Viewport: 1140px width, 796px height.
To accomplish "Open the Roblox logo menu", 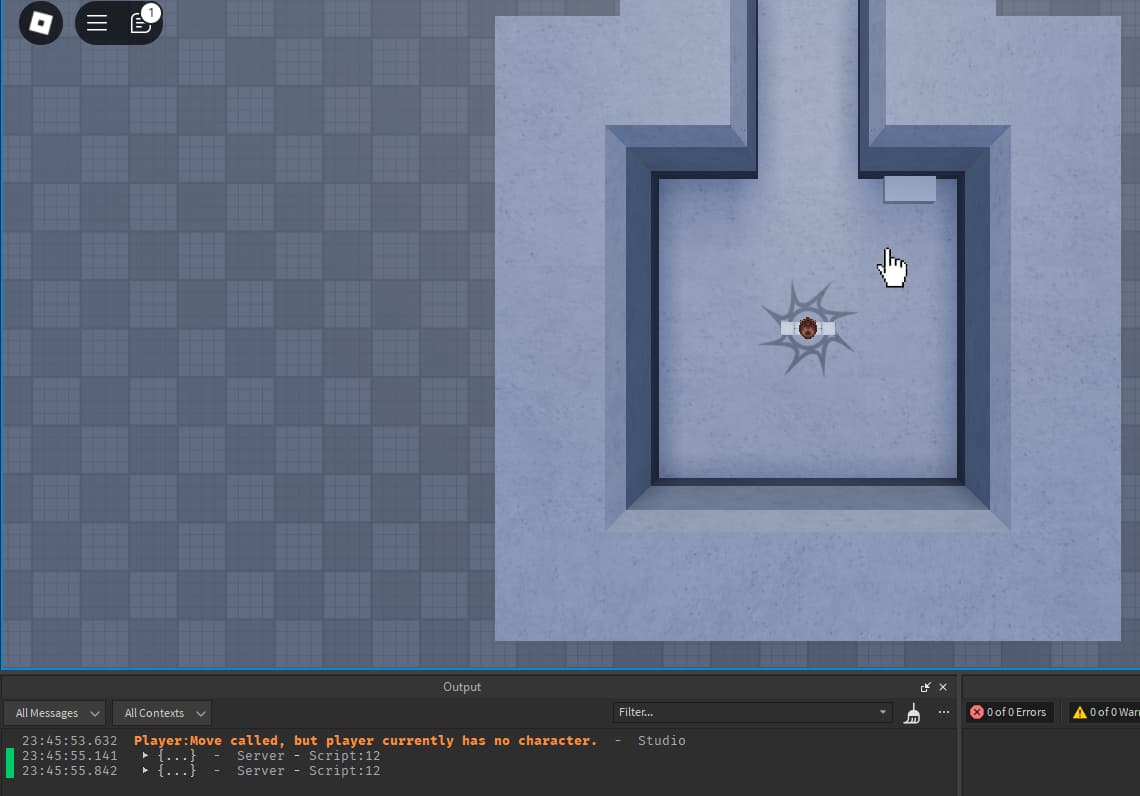I will pyautogui.click(x=41, y=23).
